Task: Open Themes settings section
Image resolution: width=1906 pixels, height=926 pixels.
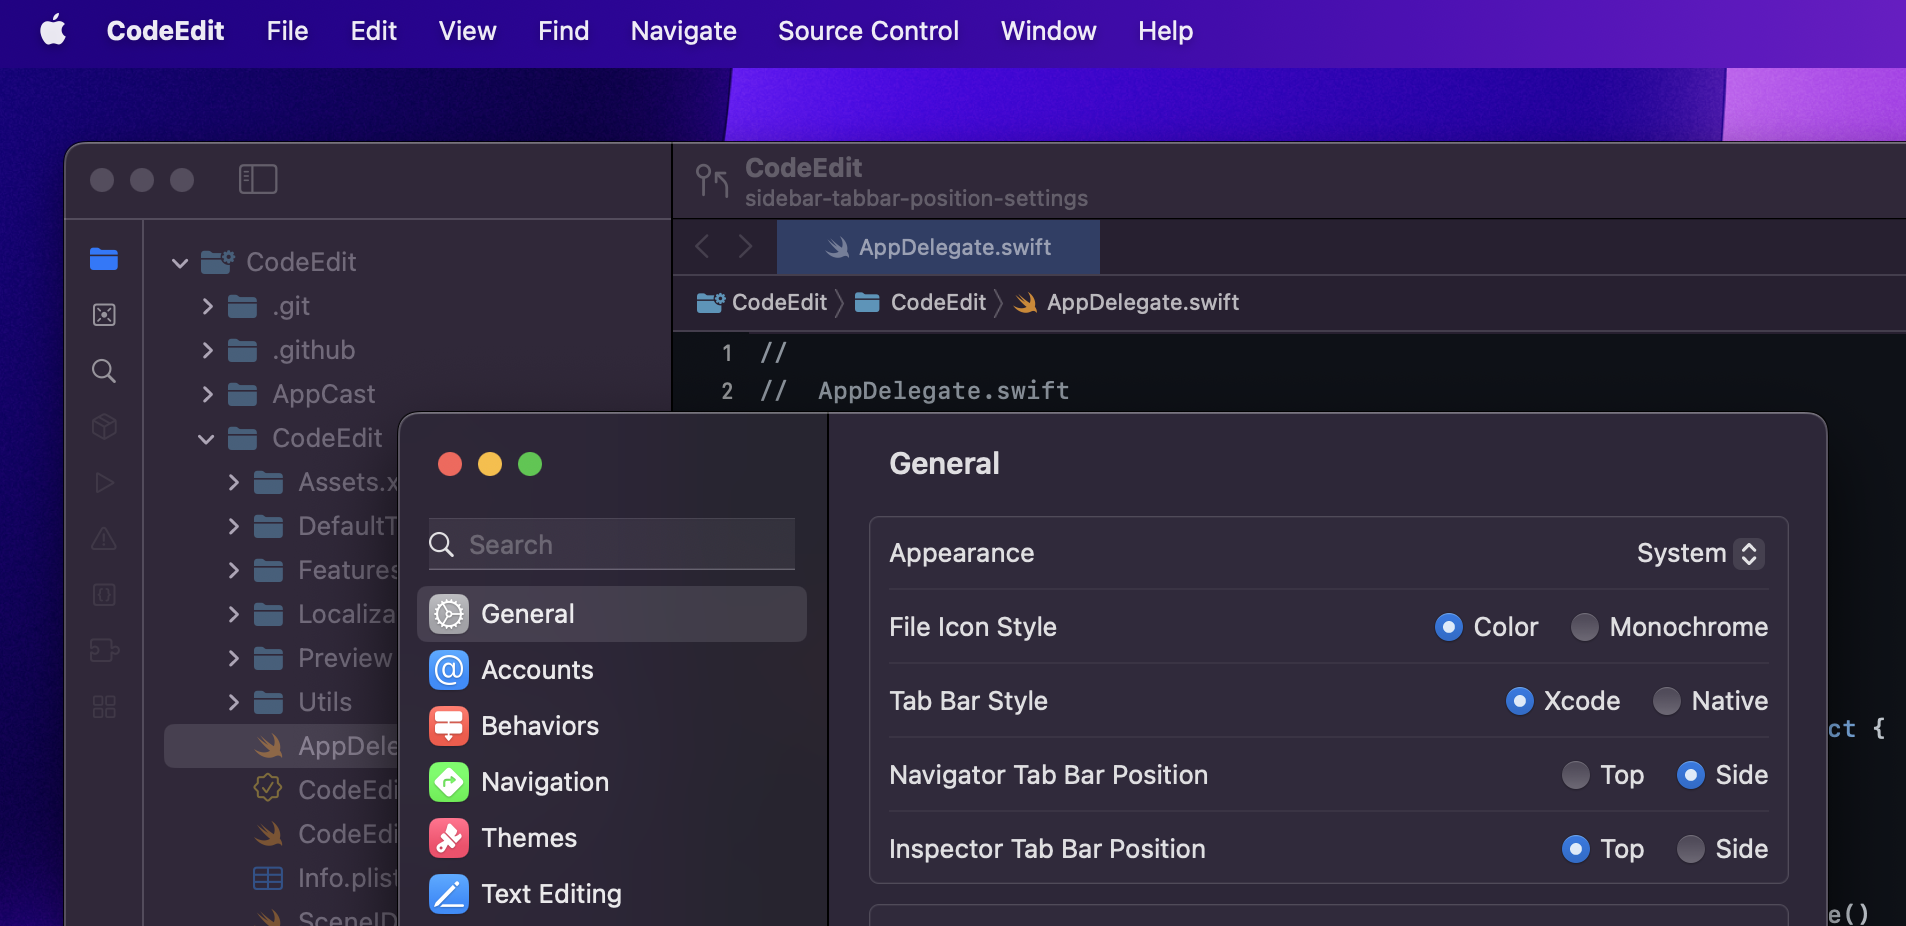Action: [612, 838]
